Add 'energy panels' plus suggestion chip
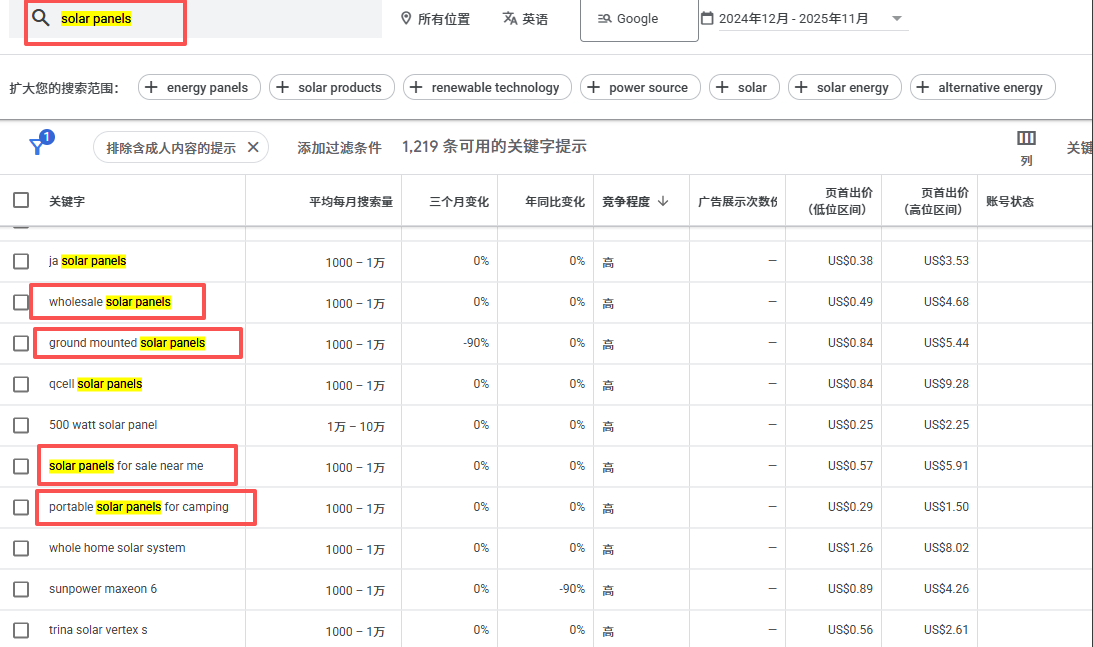This screenshot has height=647, width=1093. coord(199,88)
